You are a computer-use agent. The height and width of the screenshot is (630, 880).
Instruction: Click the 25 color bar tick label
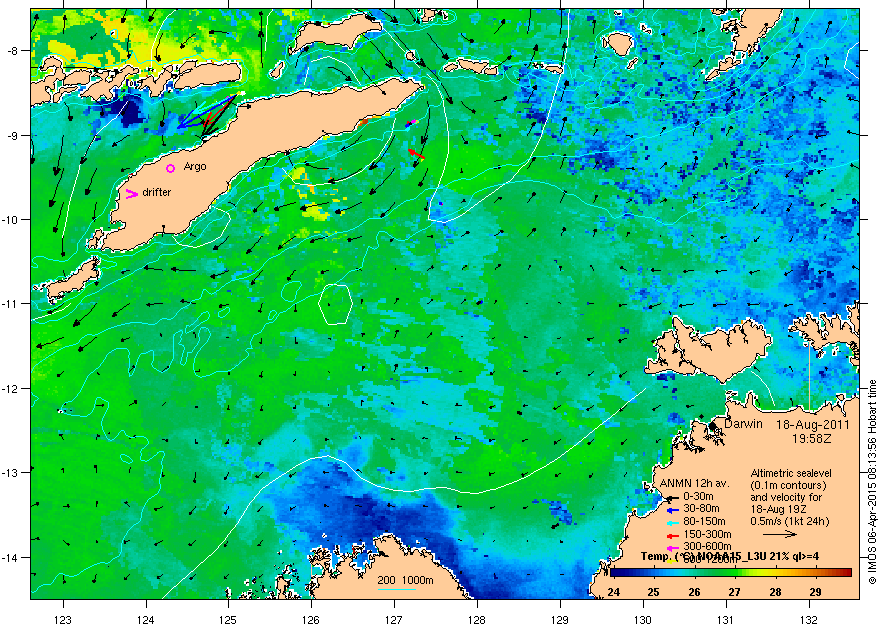coord(654,592)
